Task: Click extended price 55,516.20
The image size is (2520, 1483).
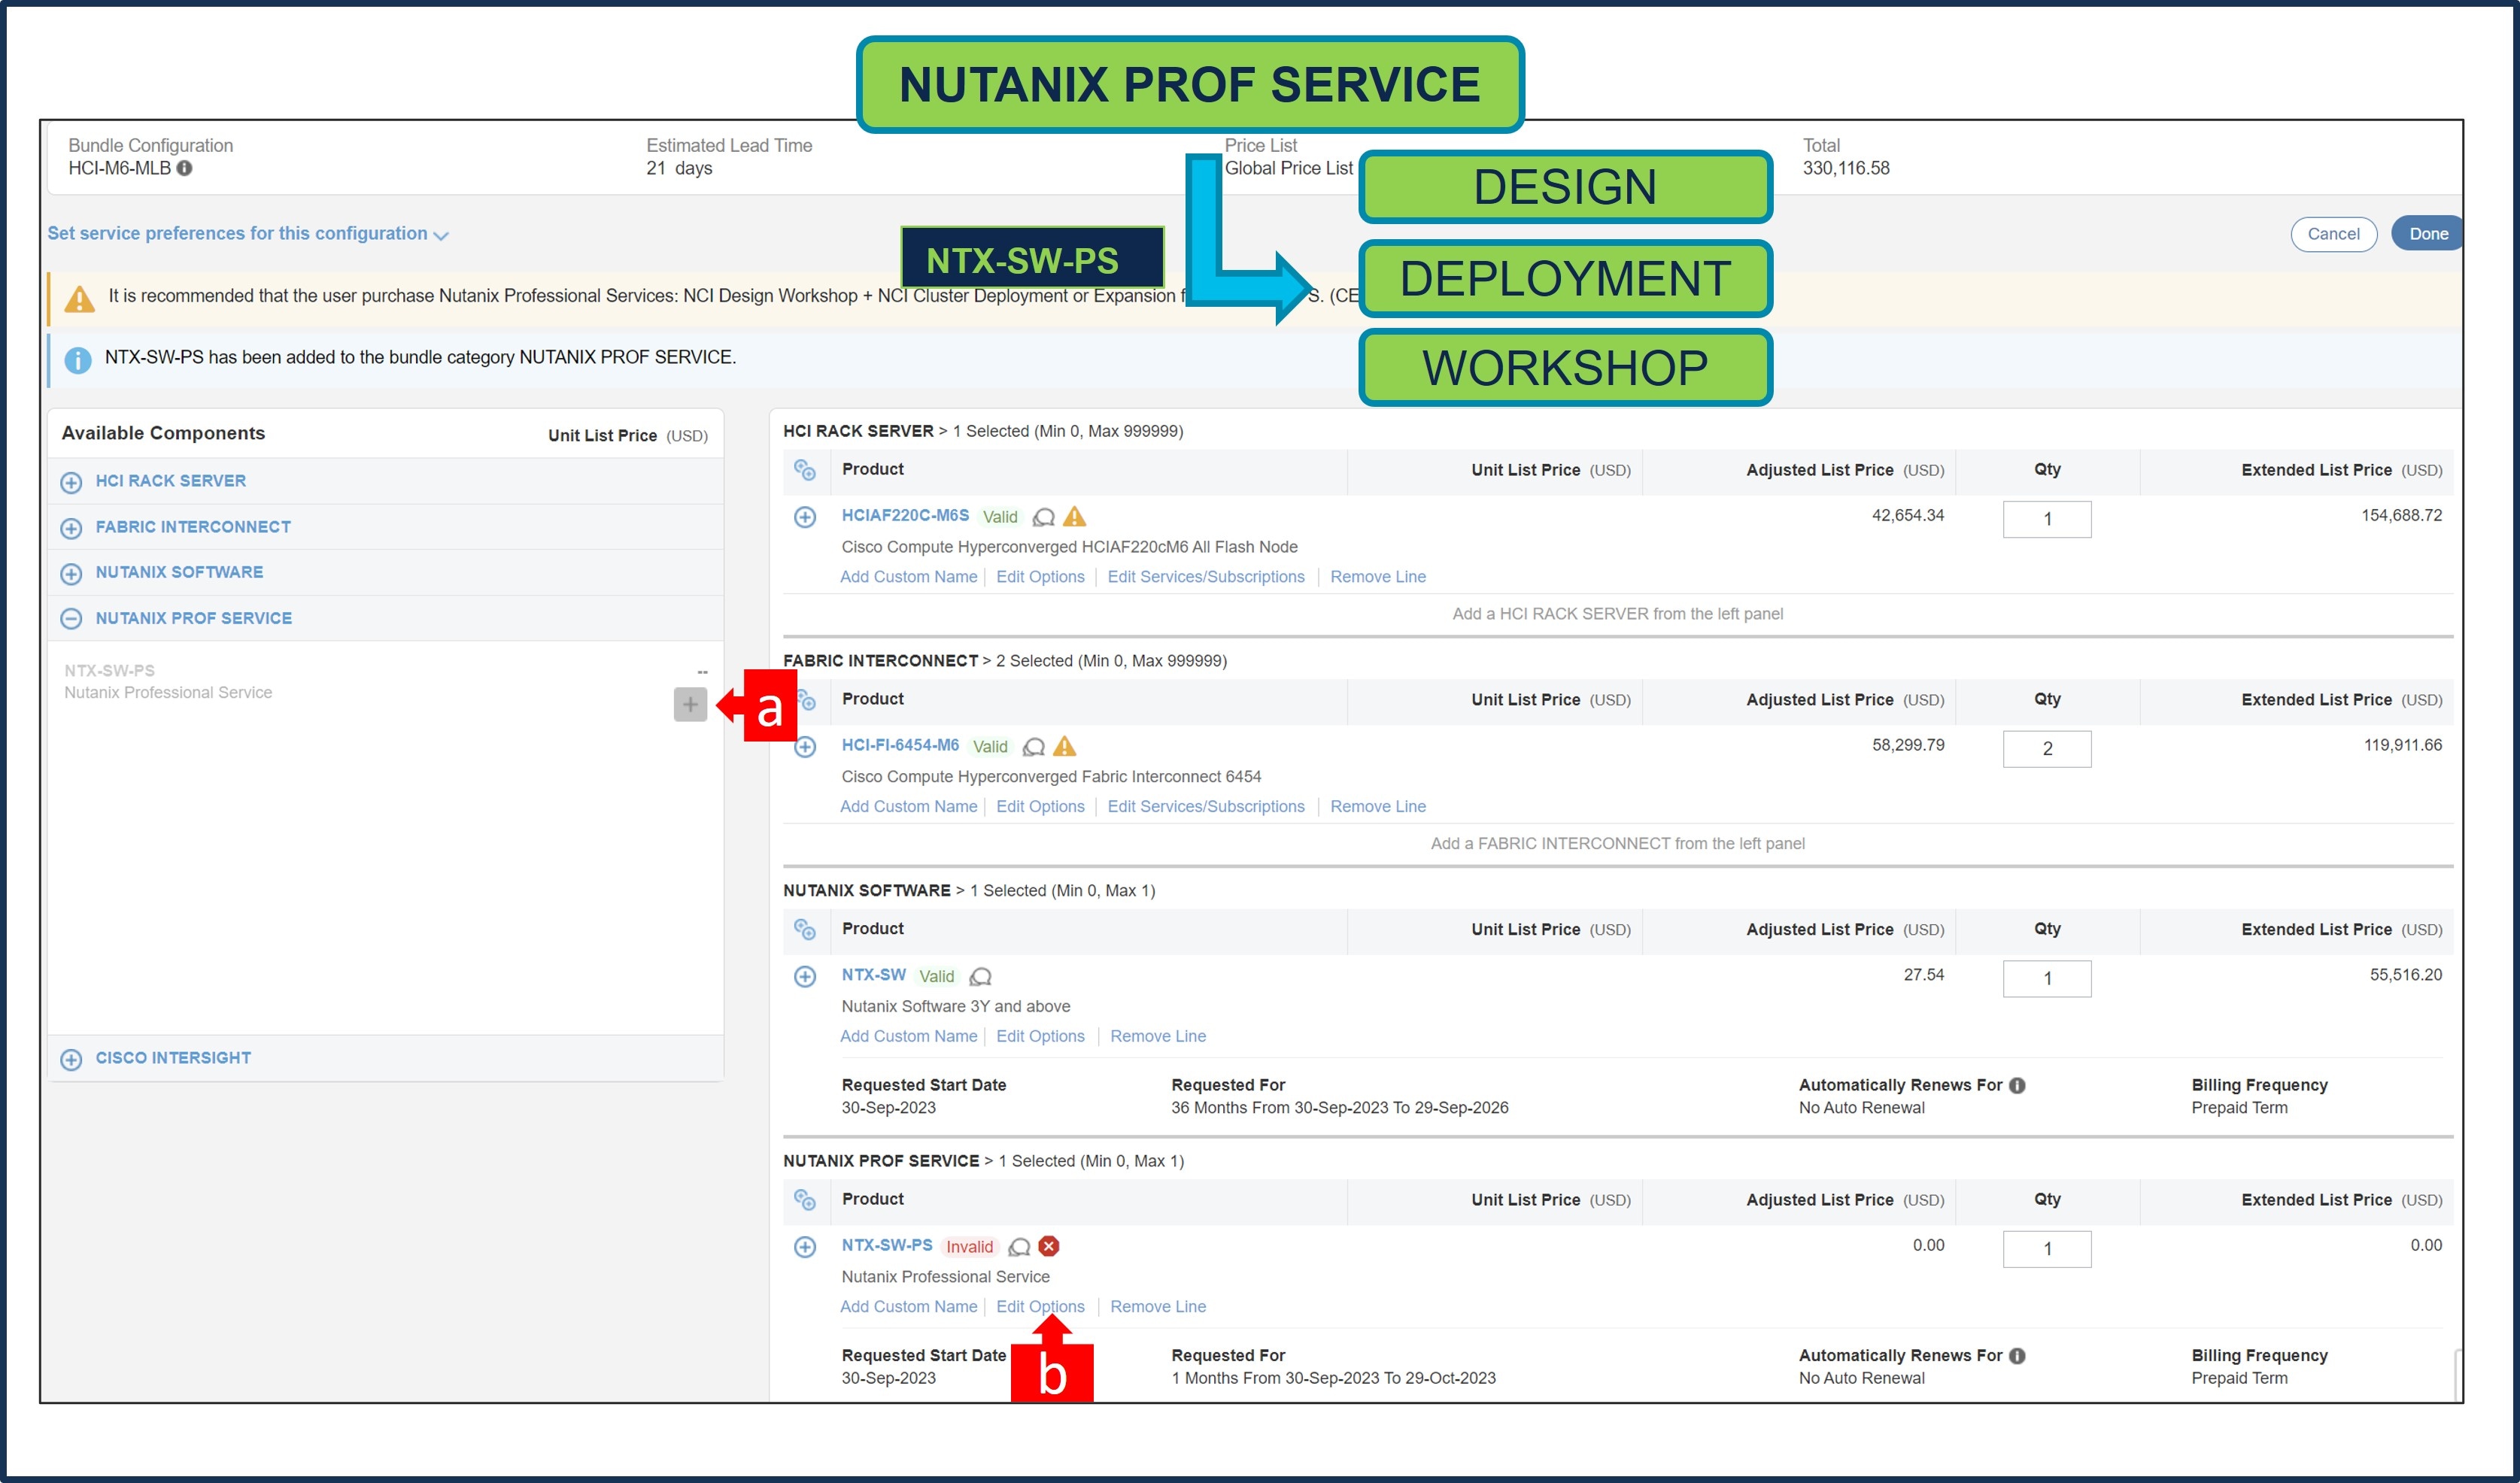Action: coord(2405,976)
